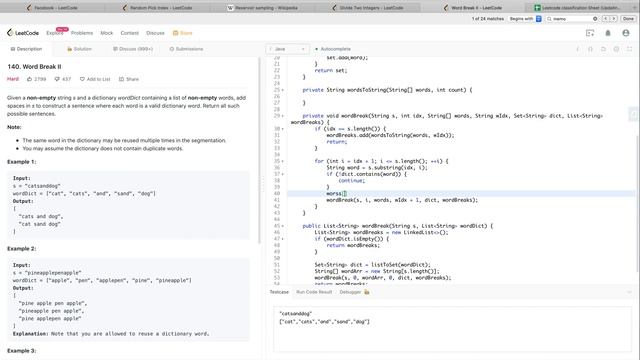The image size is (640, 360).
Task: Click the thumbs-down dislike icon
Action: tap(57, 79)
